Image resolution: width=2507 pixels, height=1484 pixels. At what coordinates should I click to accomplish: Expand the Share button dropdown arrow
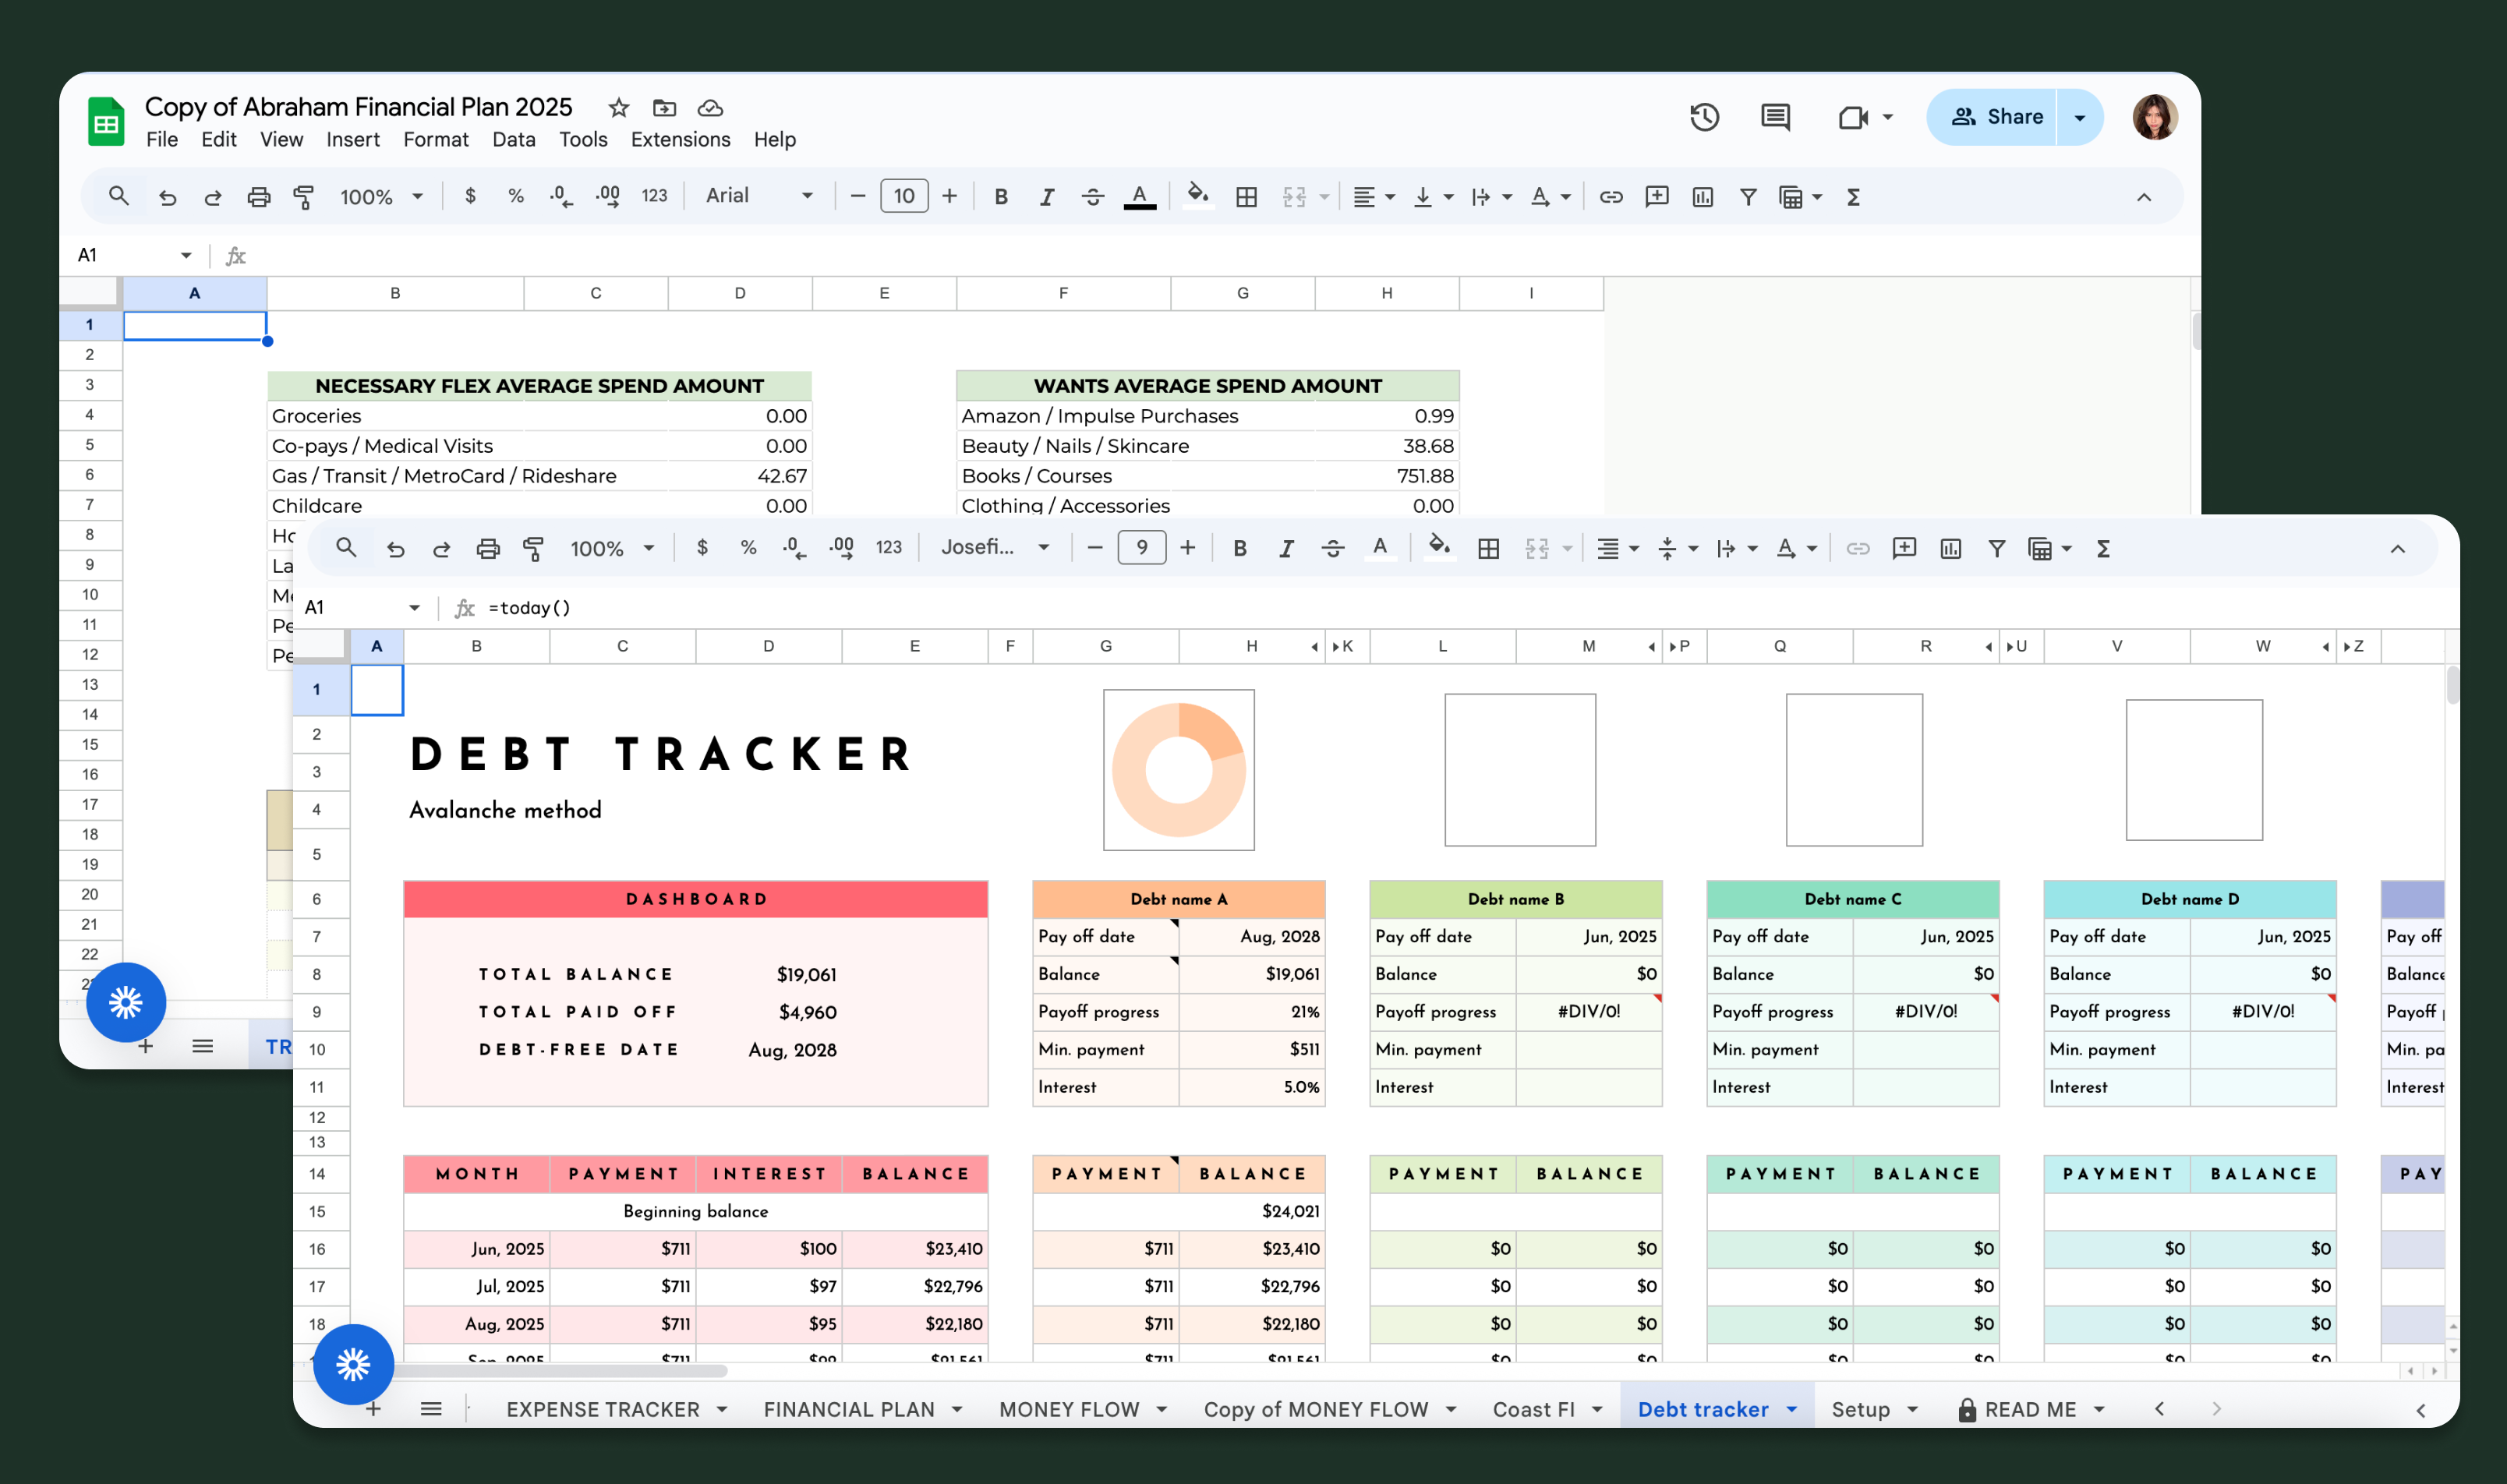click(2080, 117)
